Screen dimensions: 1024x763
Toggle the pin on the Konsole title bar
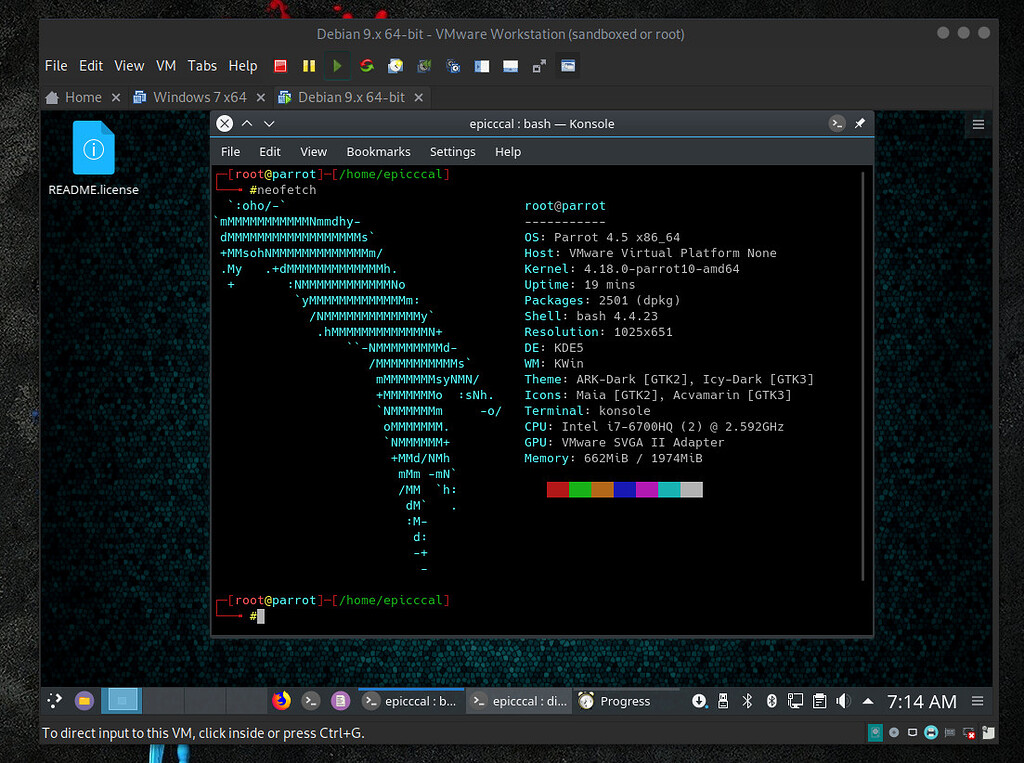(859, 124)
